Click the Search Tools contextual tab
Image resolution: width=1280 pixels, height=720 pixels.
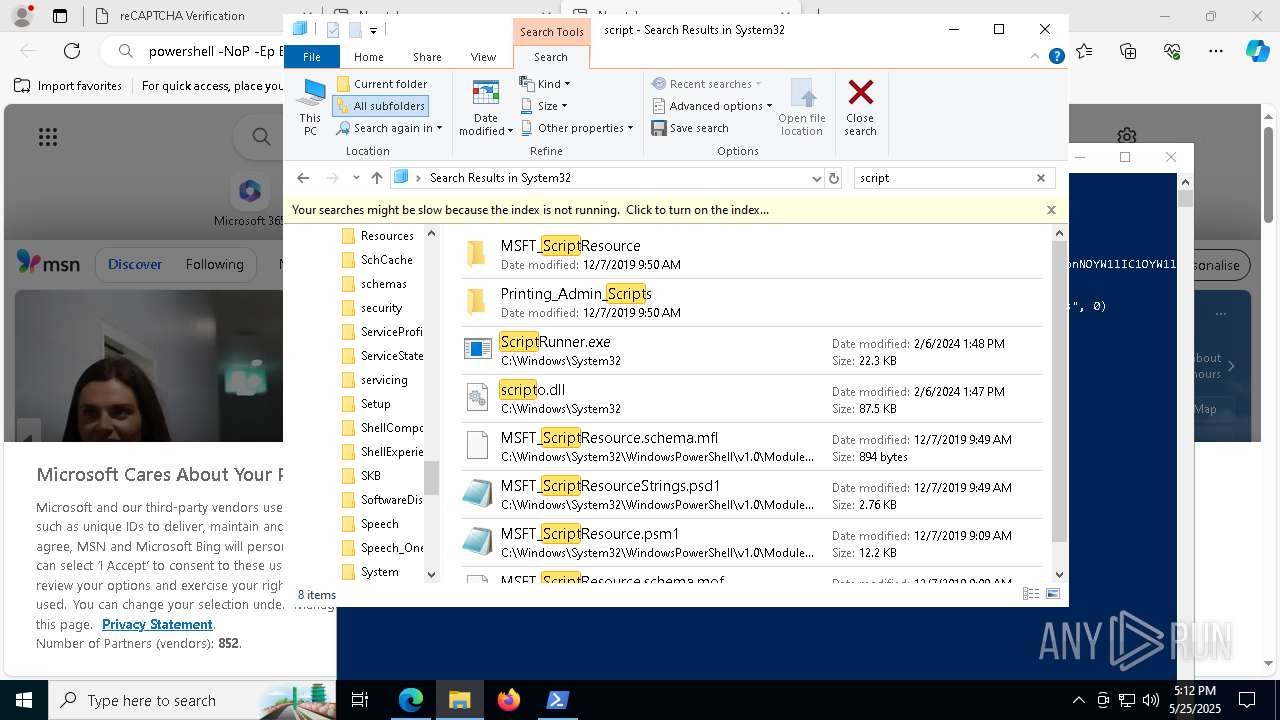(x=551, y=32)
